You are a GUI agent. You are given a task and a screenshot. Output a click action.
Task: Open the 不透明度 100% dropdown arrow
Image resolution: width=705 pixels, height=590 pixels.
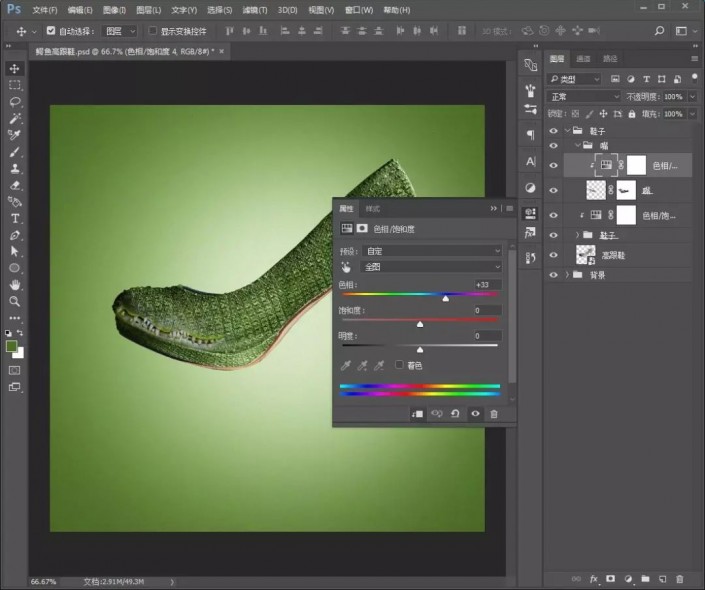pos(692,97)
